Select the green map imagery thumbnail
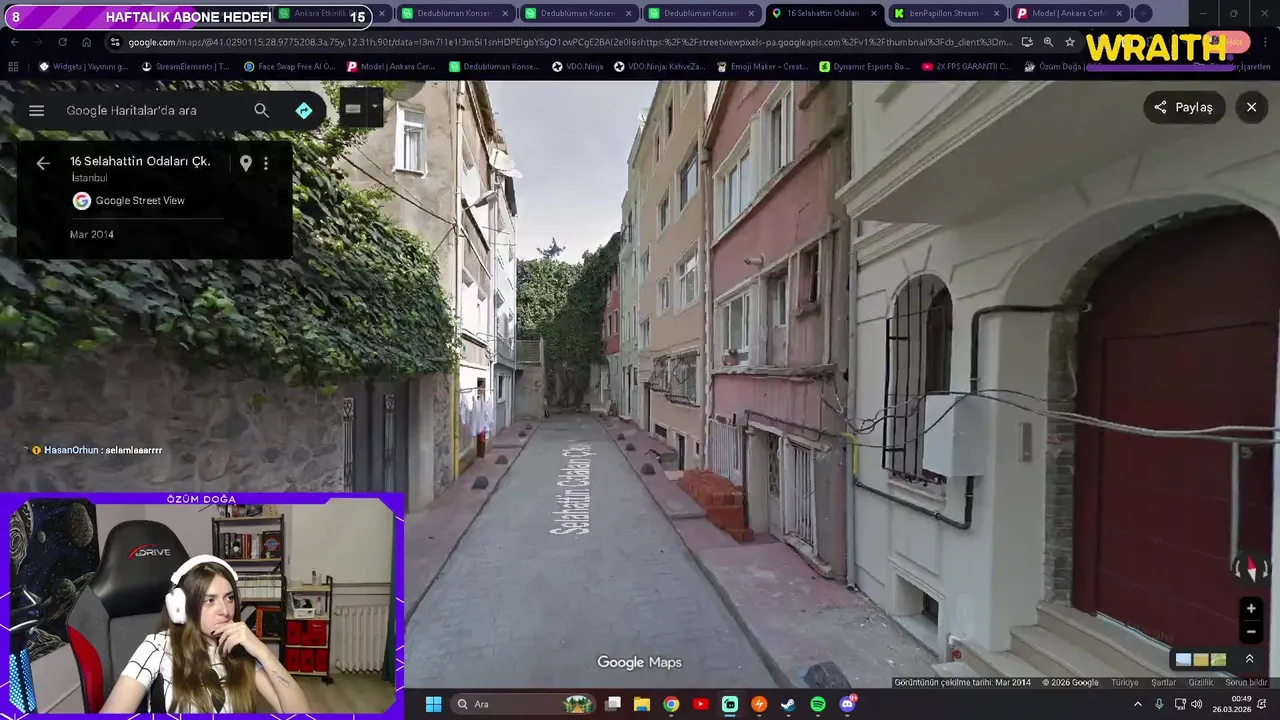The image size is (1280, 720). pyautogui.click(x=1218, y=660)
